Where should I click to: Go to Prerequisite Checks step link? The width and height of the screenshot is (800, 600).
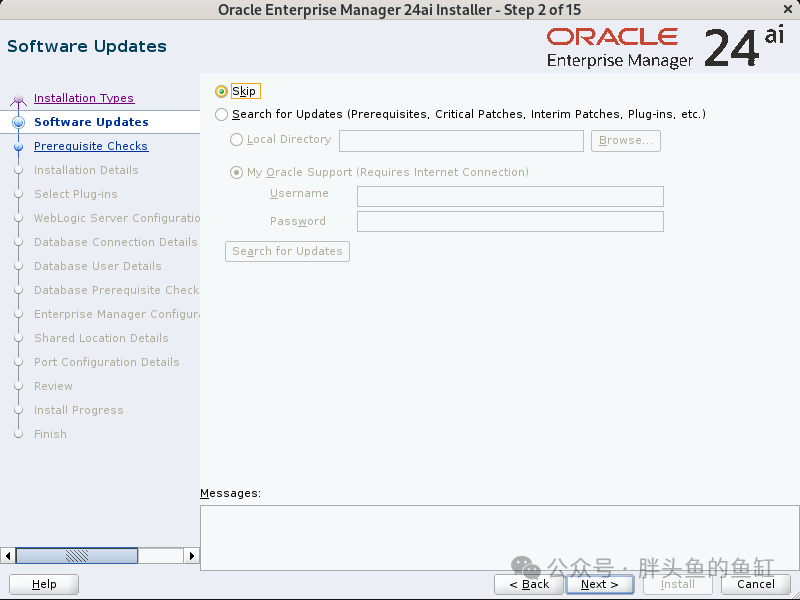[91, 146]
